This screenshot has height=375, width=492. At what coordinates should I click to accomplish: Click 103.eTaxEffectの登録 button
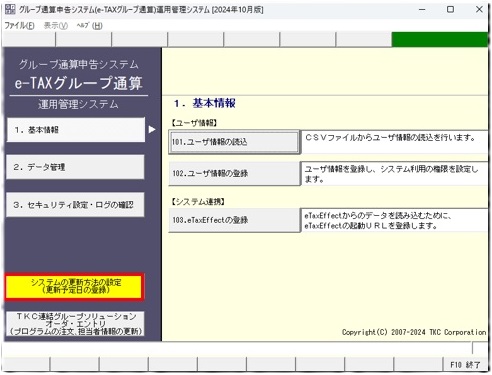[234, 220]
